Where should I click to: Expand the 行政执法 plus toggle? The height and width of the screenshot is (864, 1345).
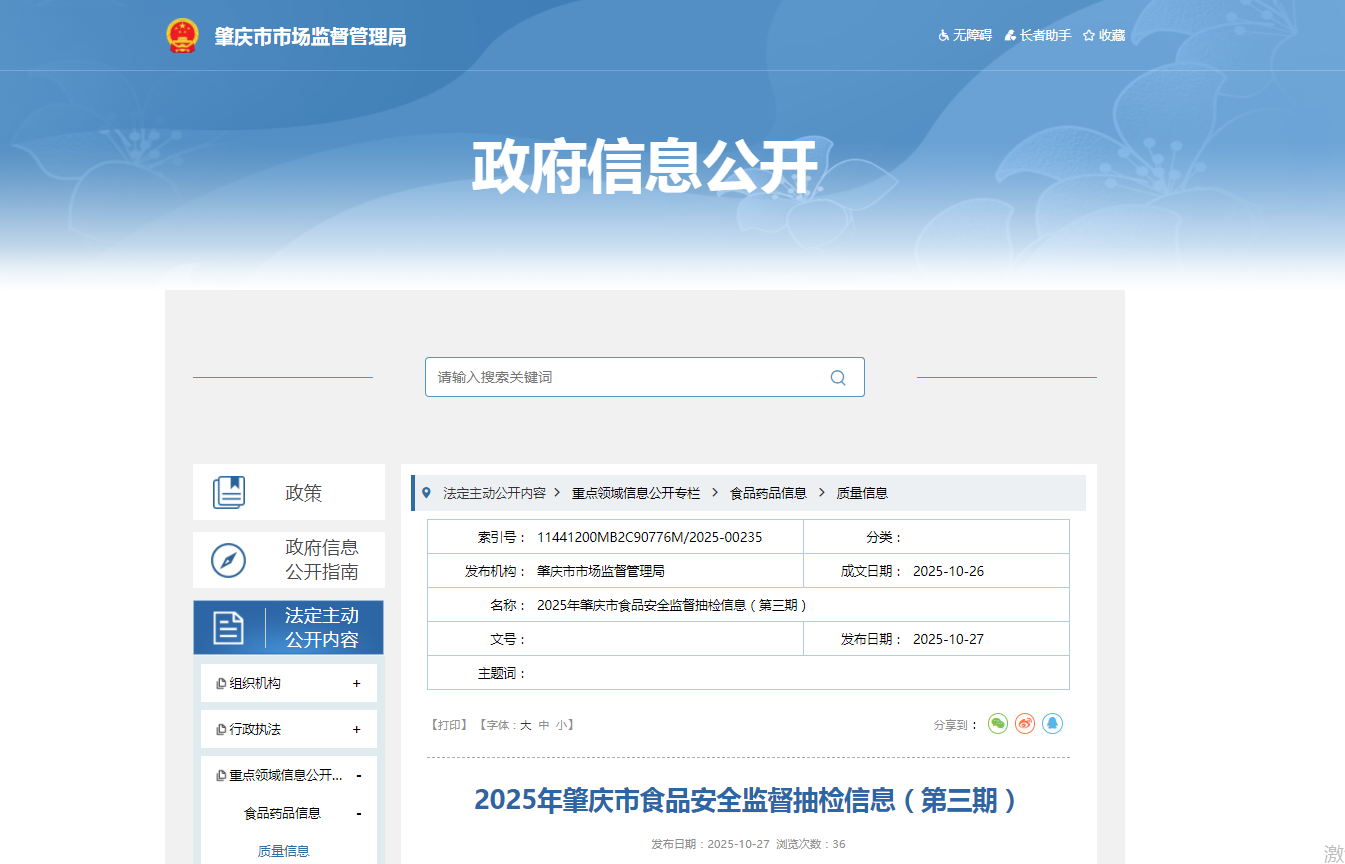[356, 730]
